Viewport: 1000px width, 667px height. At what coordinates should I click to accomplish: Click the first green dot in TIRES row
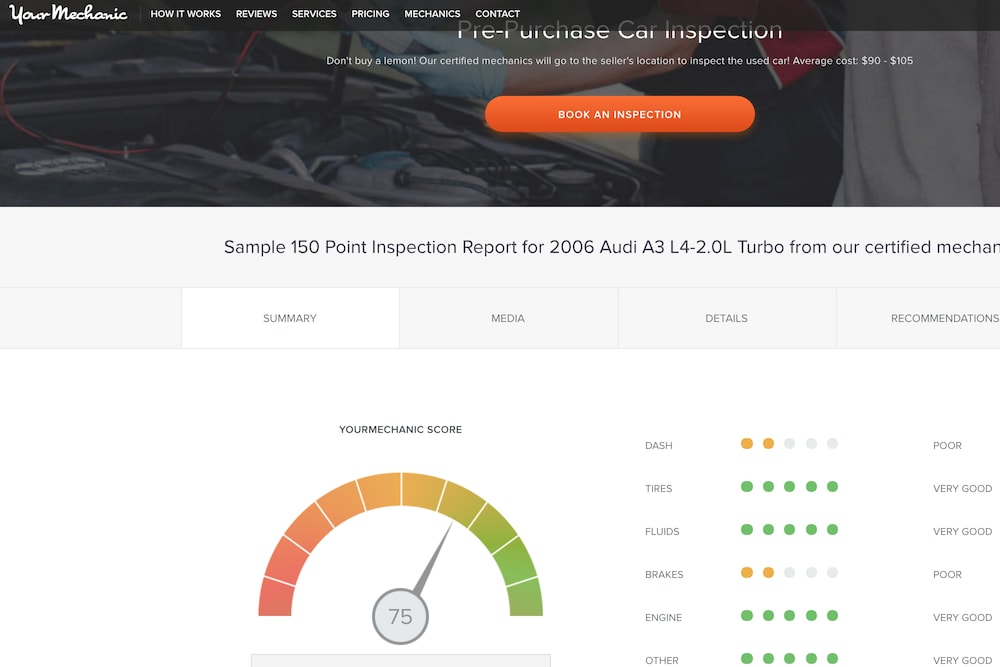pyautogui.click(x=747, y=487)
